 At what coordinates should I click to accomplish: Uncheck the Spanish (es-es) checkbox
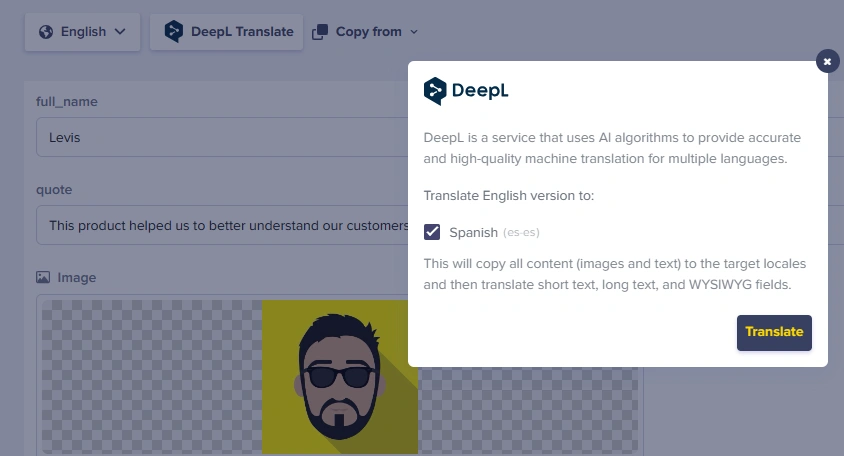point(432,232)
